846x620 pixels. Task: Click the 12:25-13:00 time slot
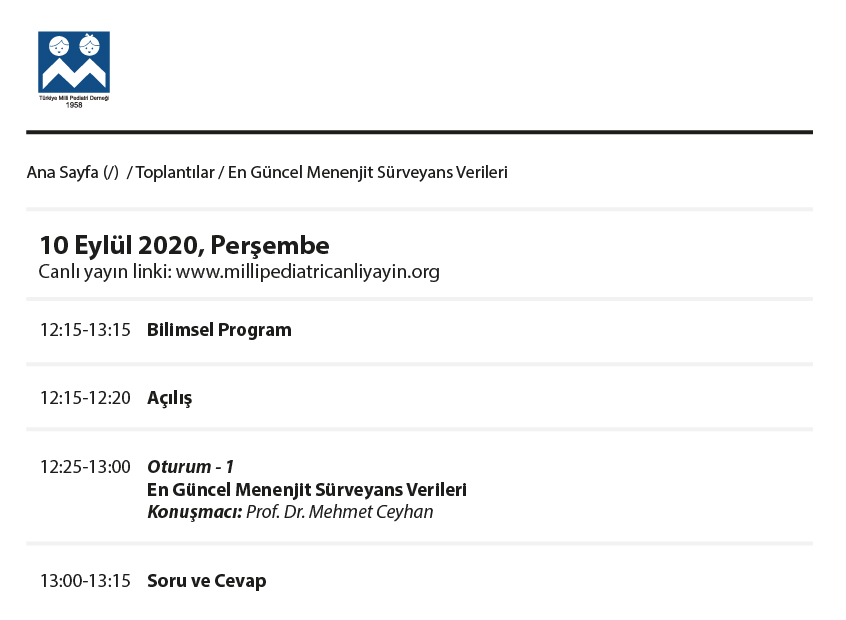click(x=85, y=466)
